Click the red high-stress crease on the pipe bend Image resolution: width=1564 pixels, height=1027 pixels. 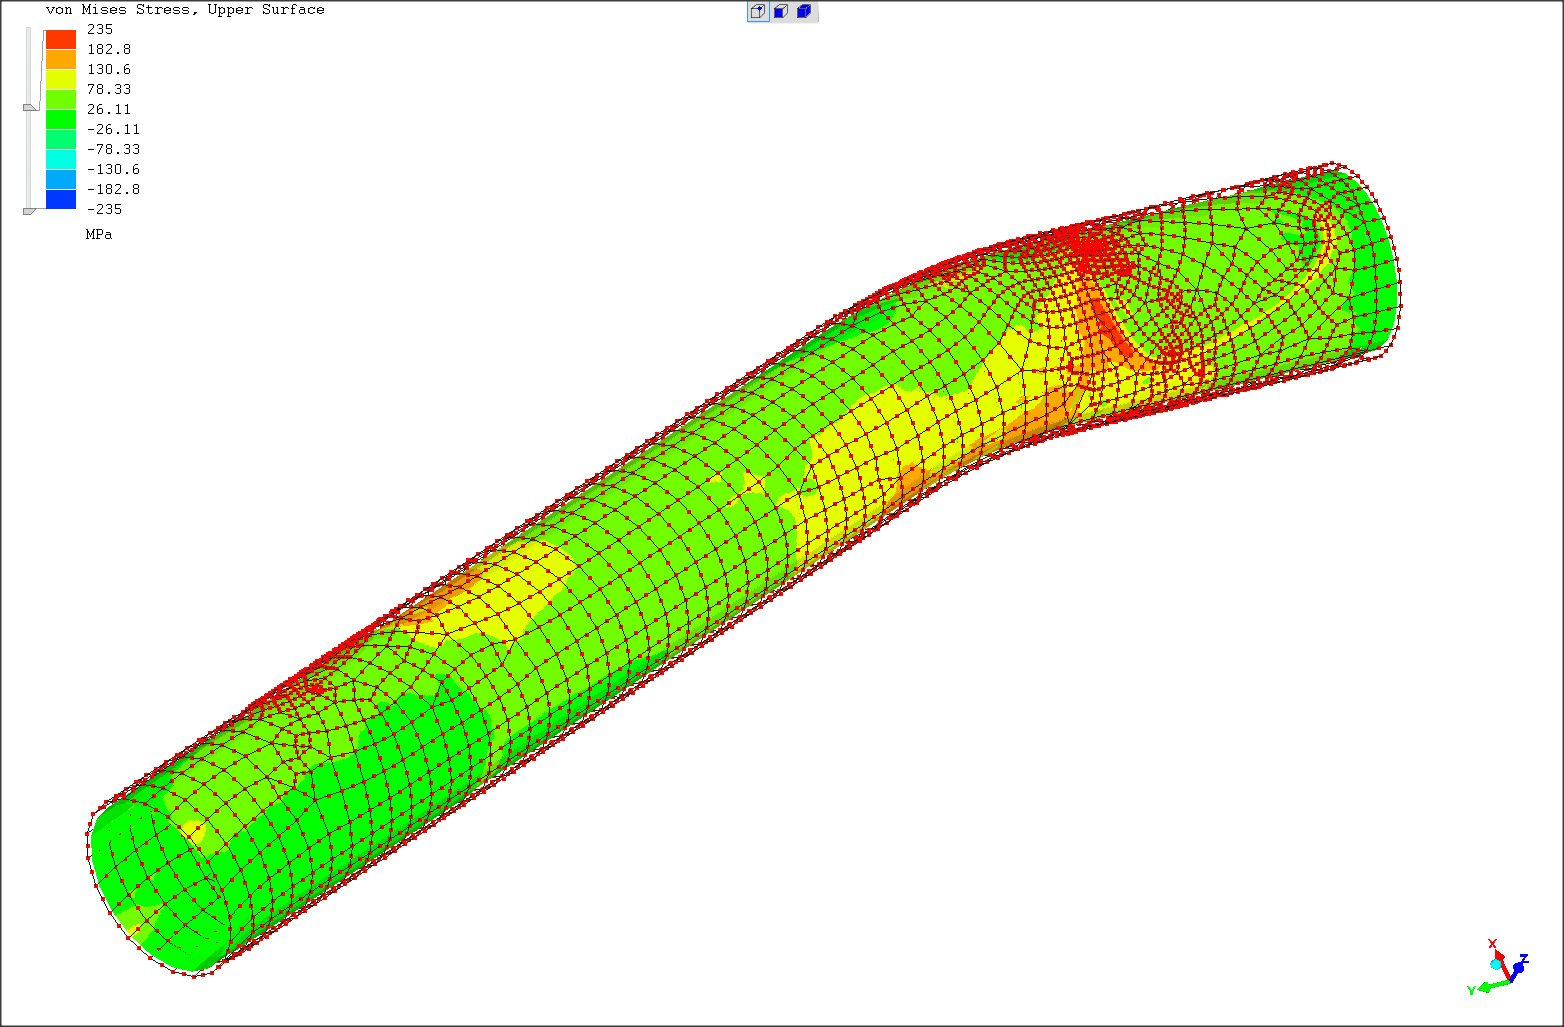(x=1115, y=330)
